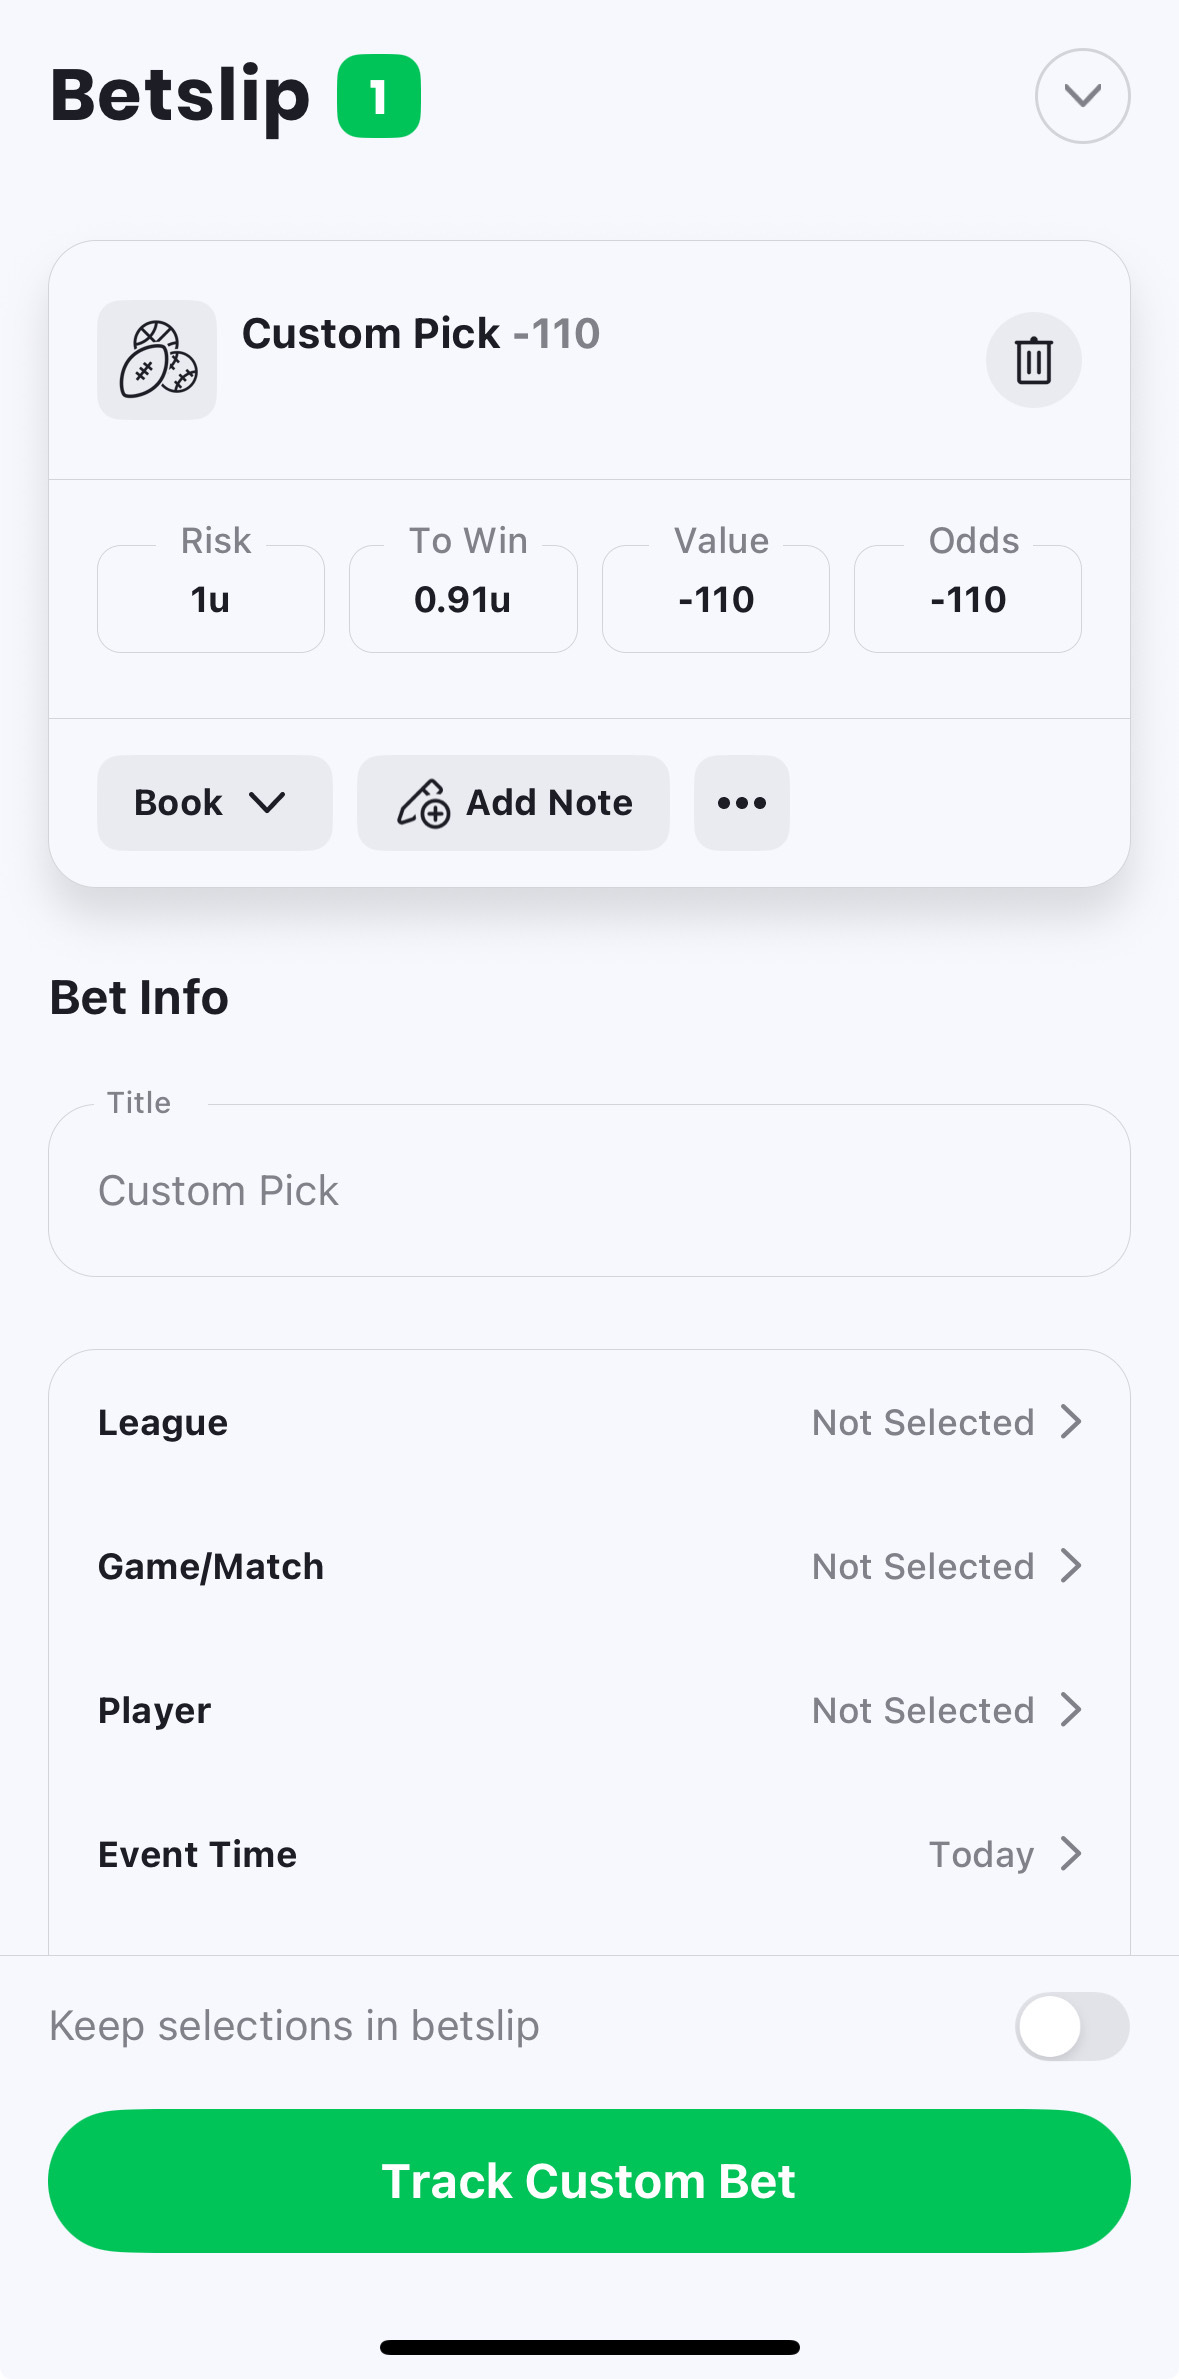This screenshot has height=2379, width=1179.
Task: Open the three-dots more options menu
Action: click(x=741, y=803)
